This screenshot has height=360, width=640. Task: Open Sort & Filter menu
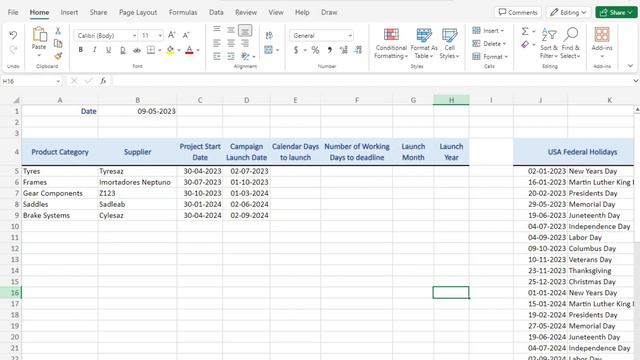(549, 43)
